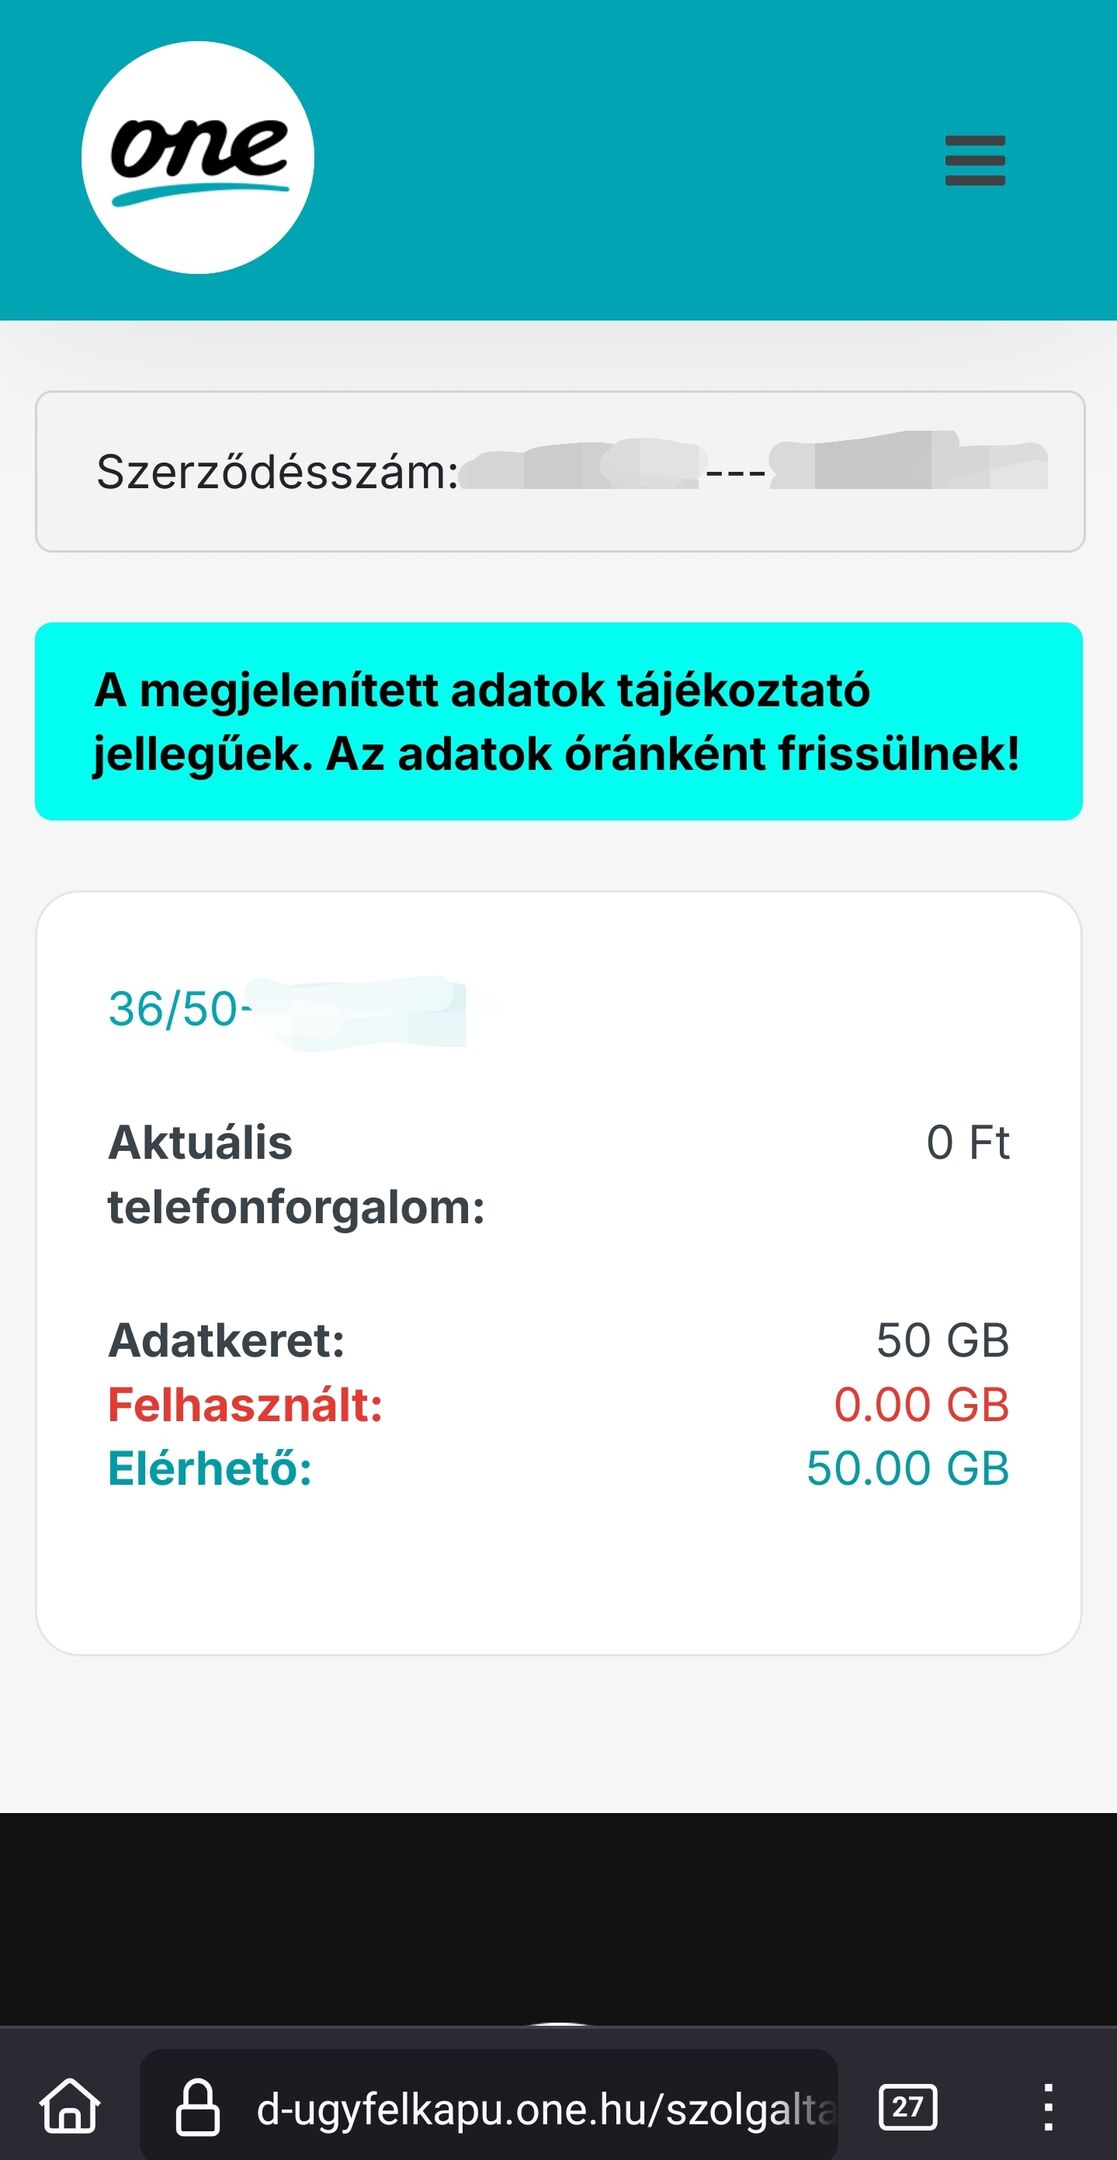Tap the One logo in header
The width and height of the screenshot is (1117, 2160).
point(198,158)
